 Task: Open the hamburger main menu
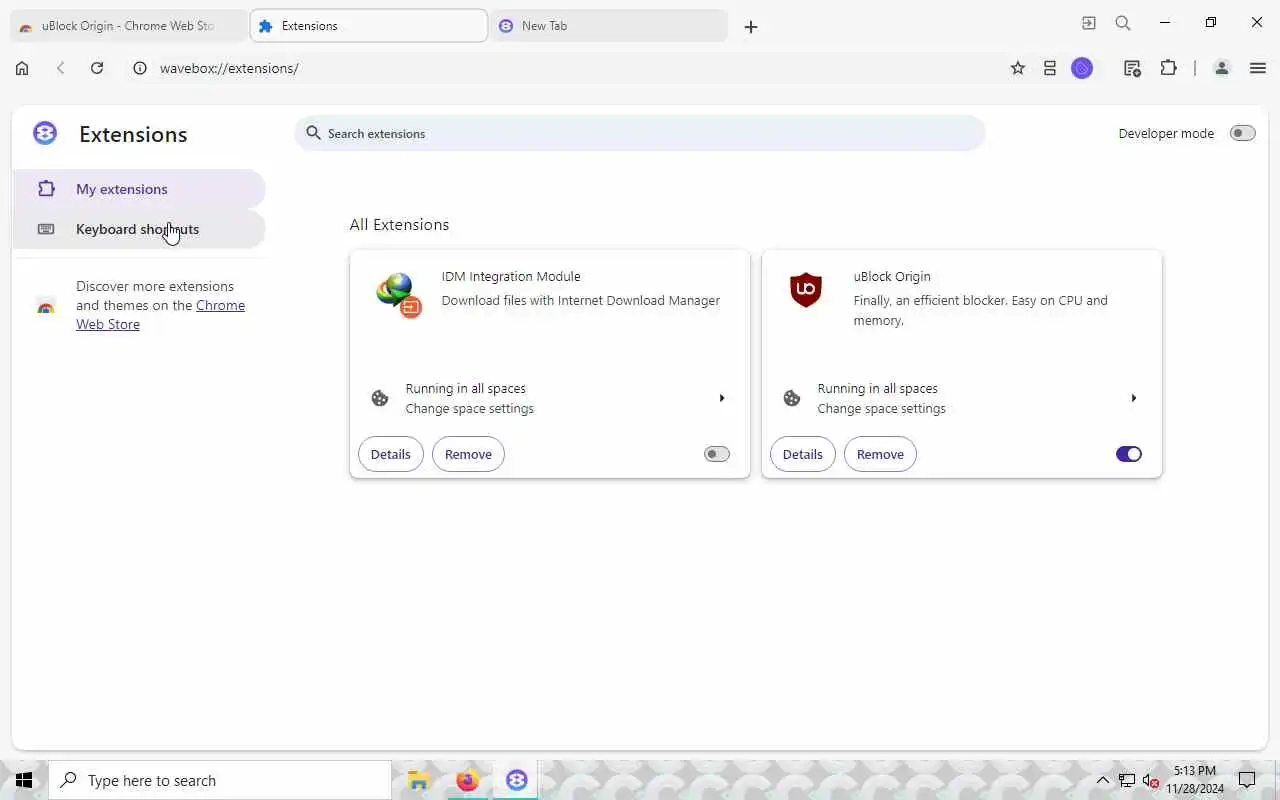pyautogui.click(x=1258, y=68)
